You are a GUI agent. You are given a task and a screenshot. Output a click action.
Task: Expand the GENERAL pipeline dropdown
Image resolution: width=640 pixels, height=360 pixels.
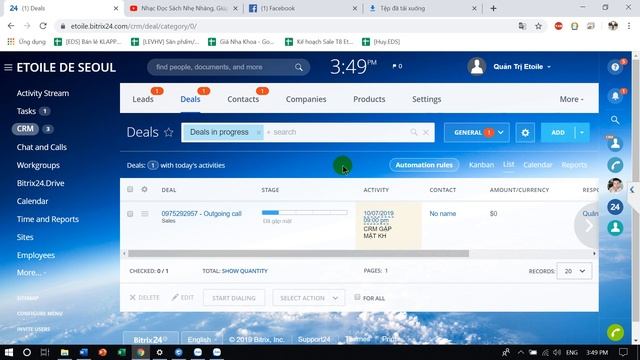tap(476, 133)
